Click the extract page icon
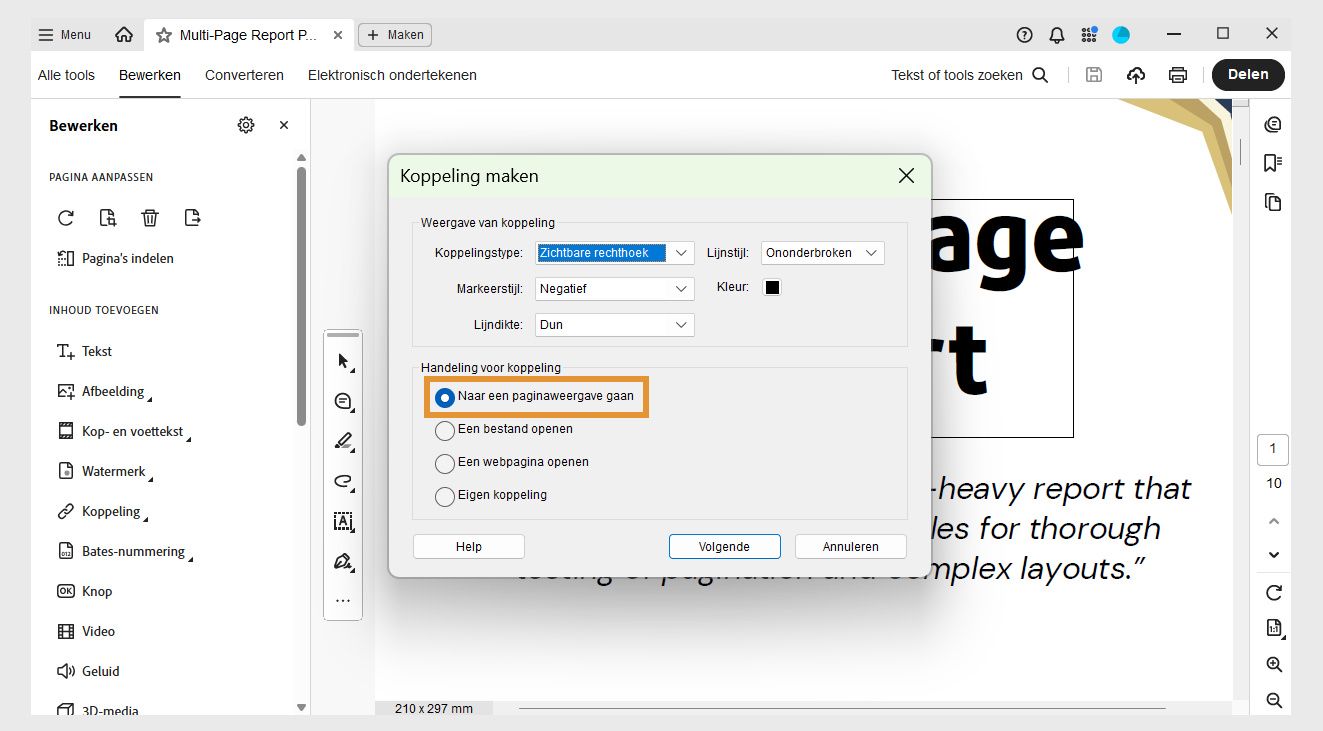Image resolution: width=1323 pixels, height=731 pixels. click(192, 218)
